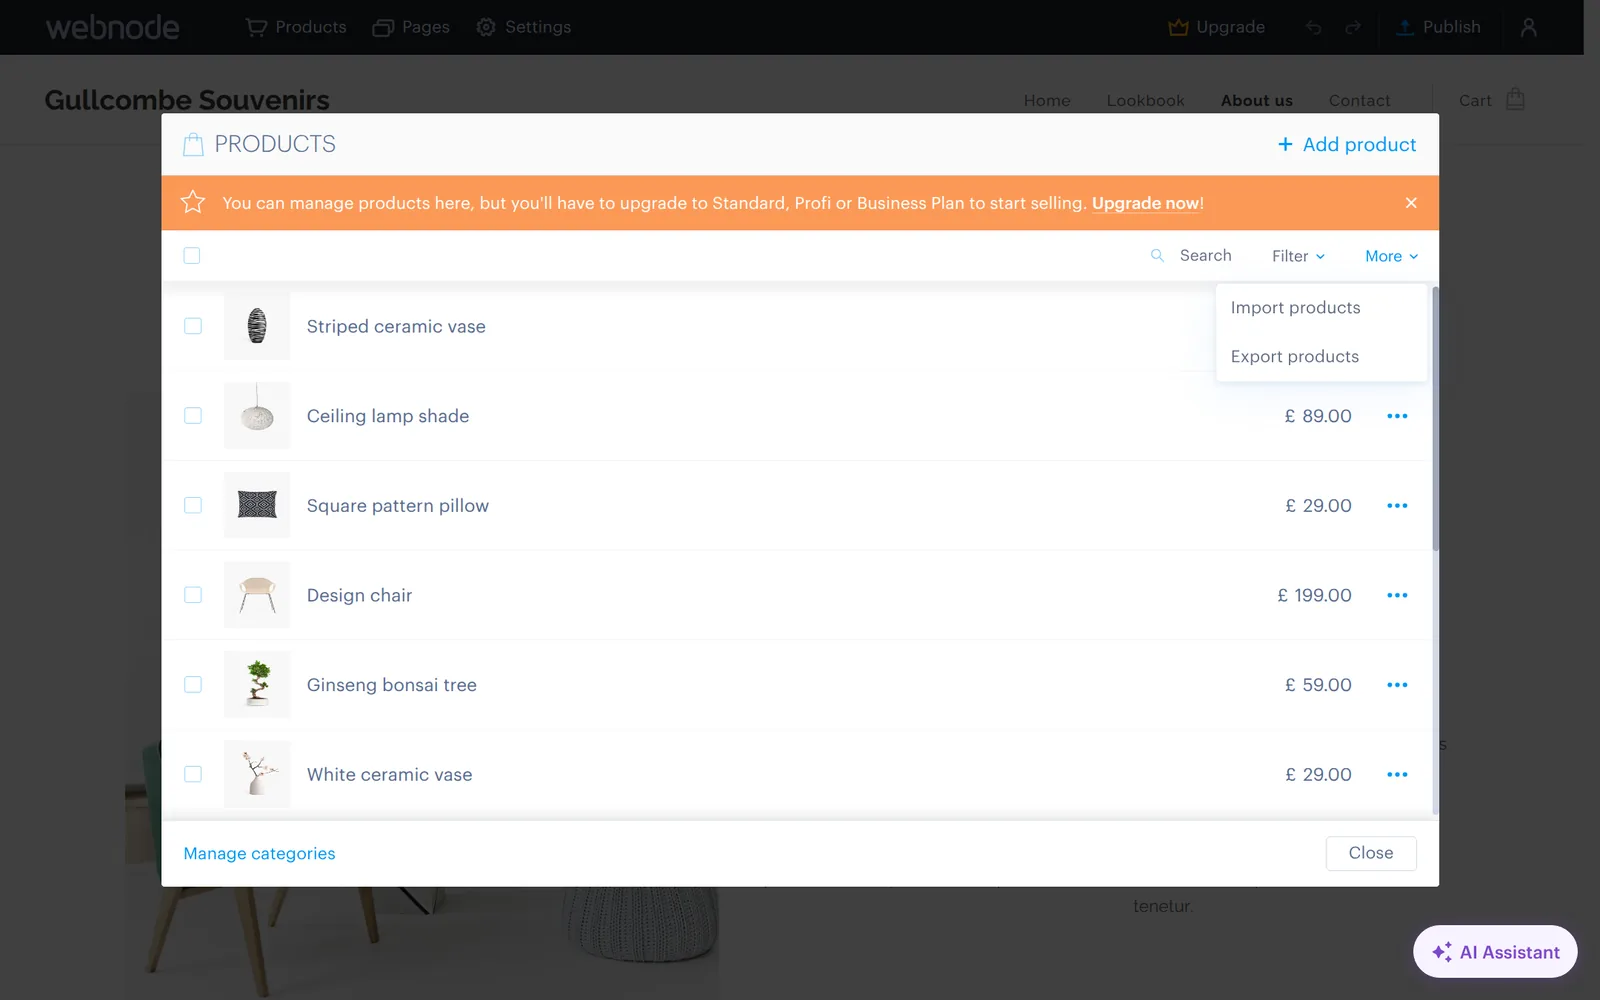Open Settings in top bar
Image resolution: width=1600 pixels, height=1000 pixels.
tap(523, 27)
